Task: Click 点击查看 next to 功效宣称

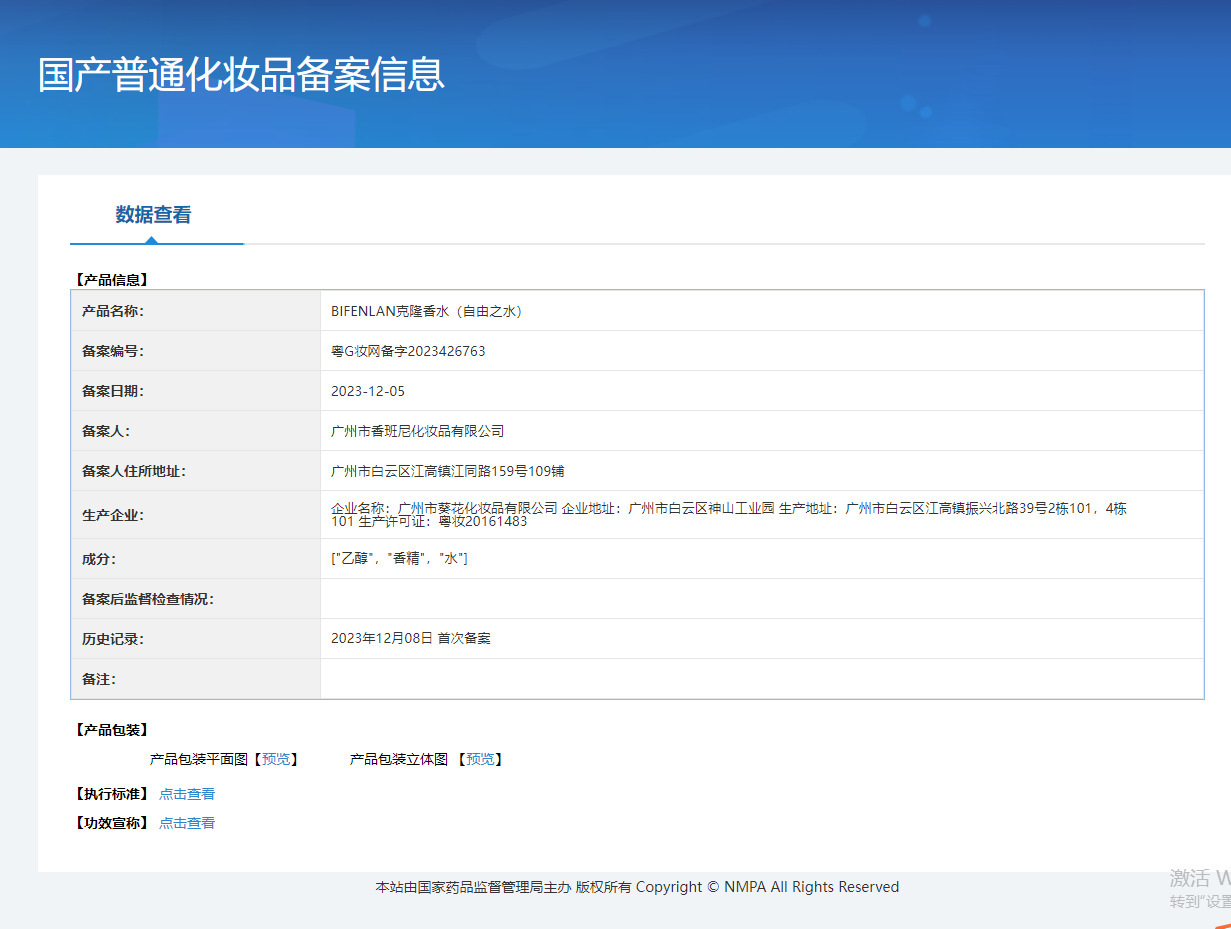Action: (187, 824)
